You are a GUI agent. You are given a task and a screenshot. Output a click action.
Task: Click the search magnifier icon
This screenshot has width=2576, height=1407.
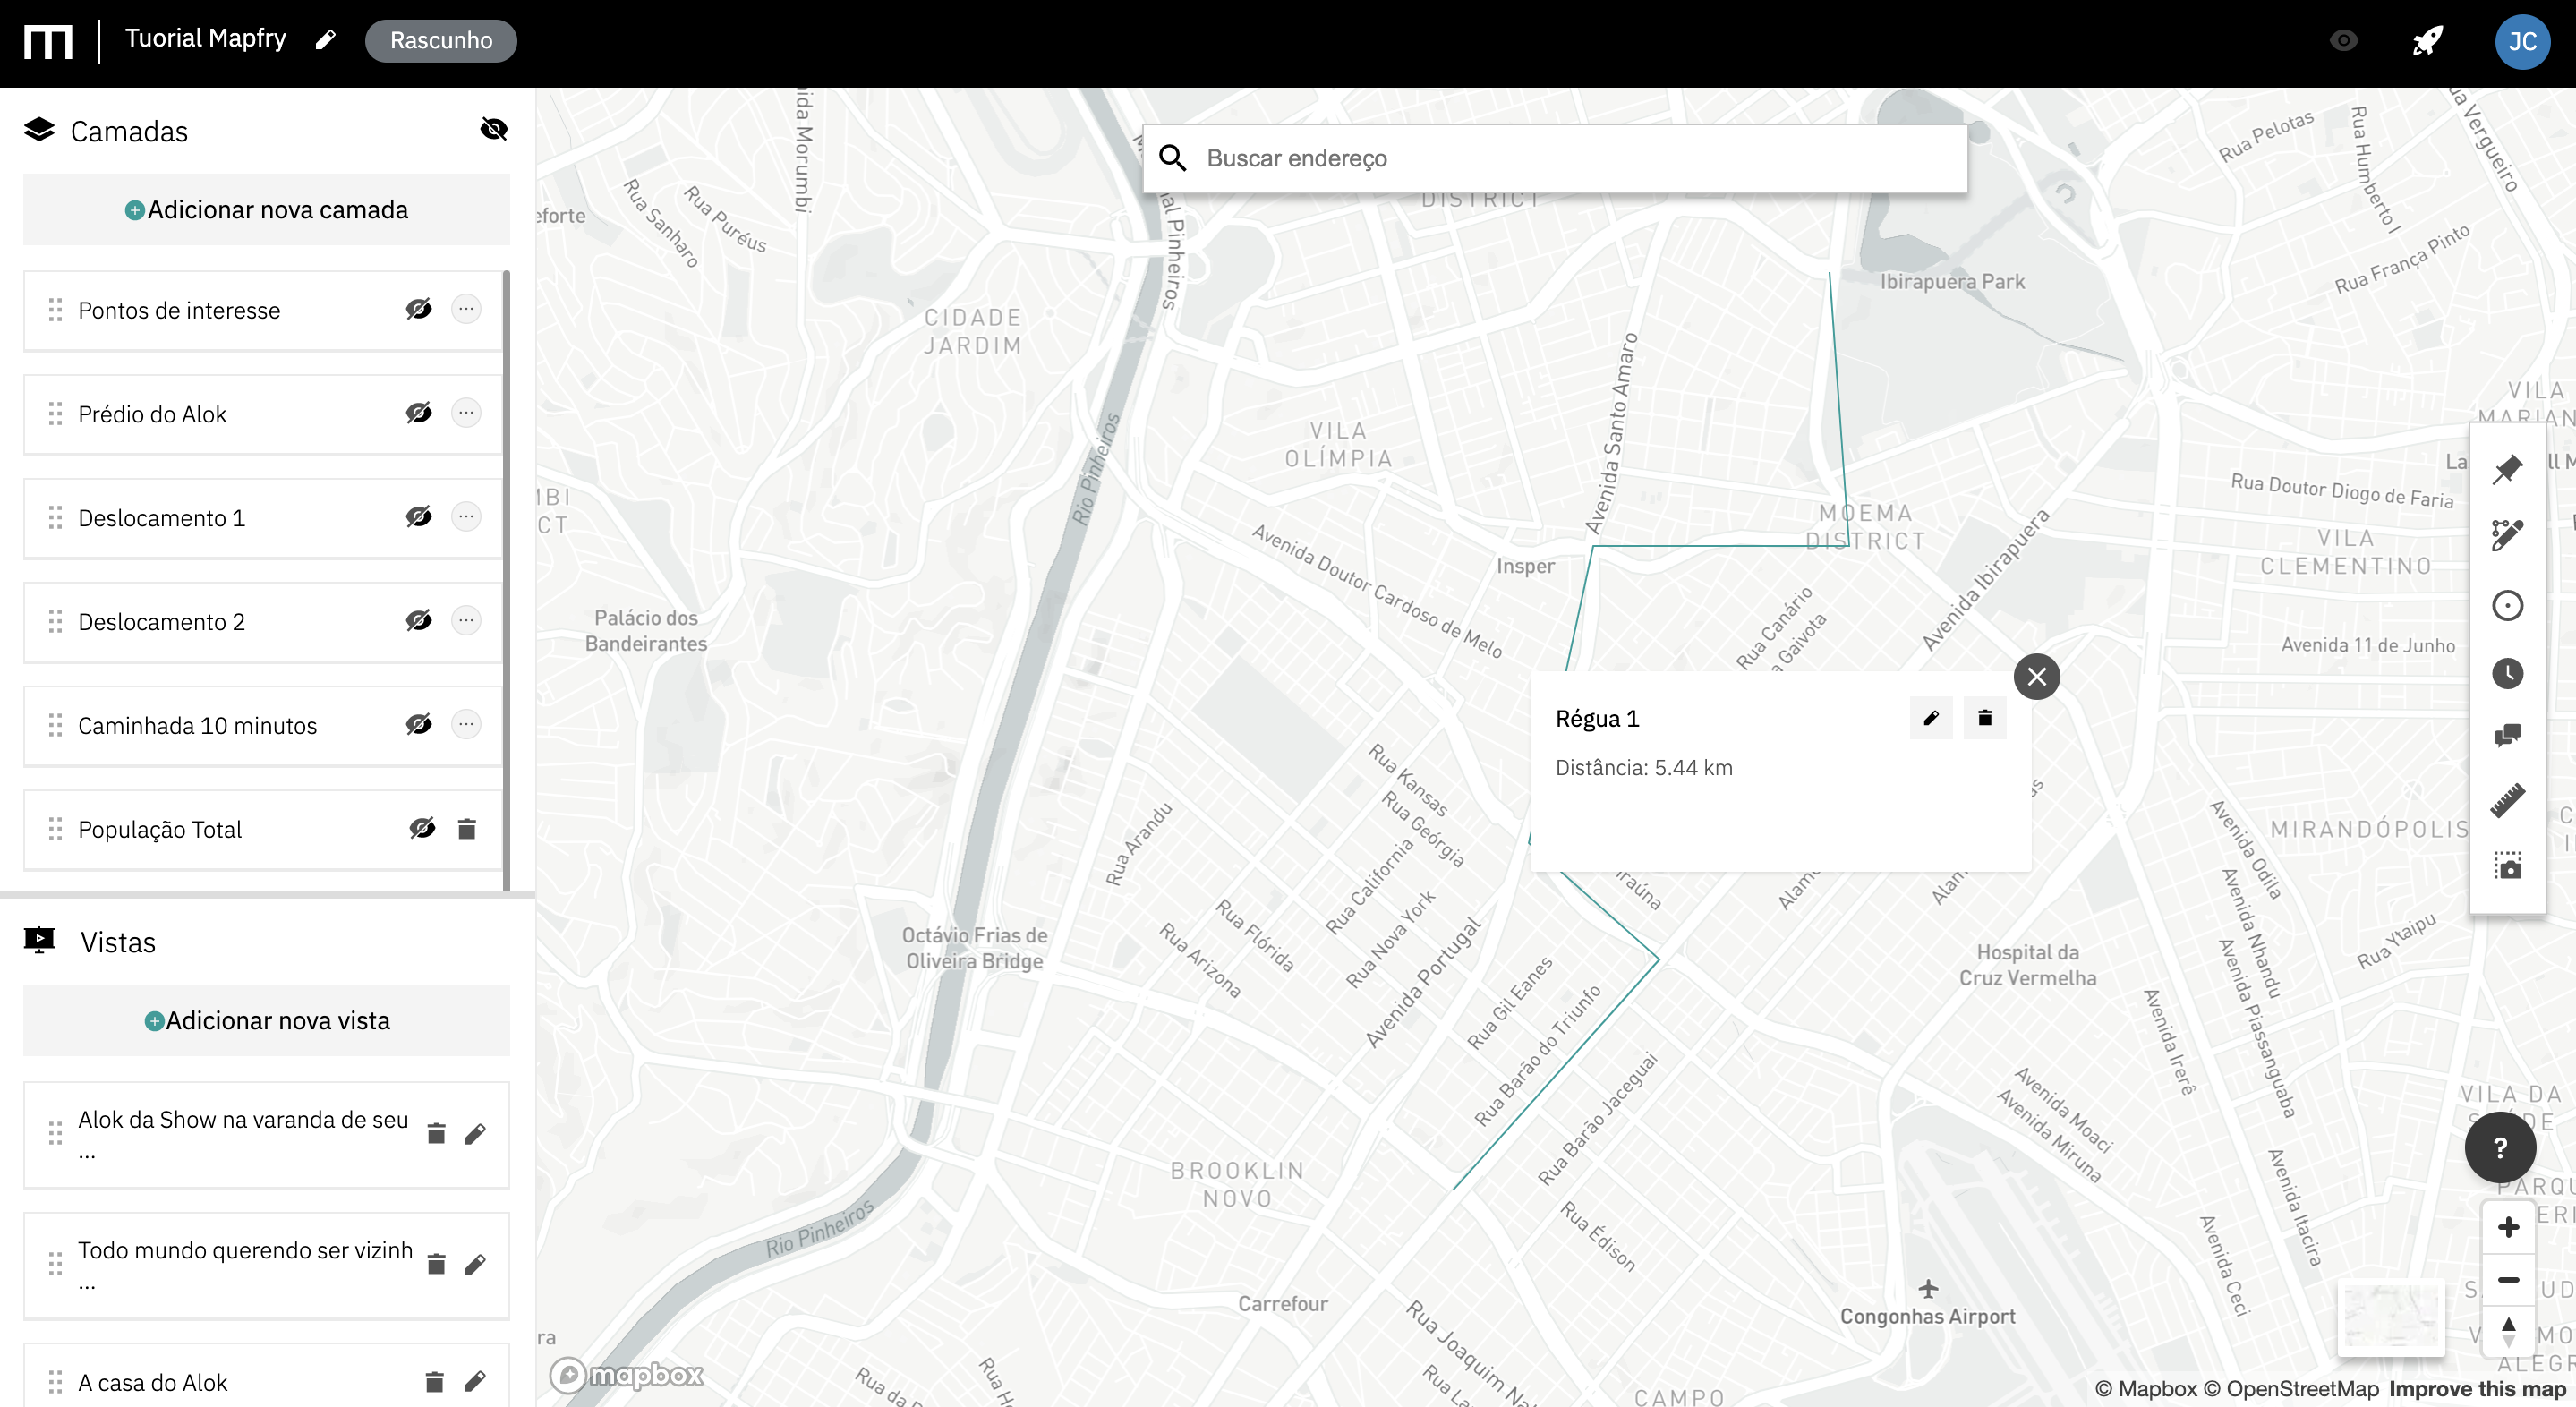(x=1172, y=158)
